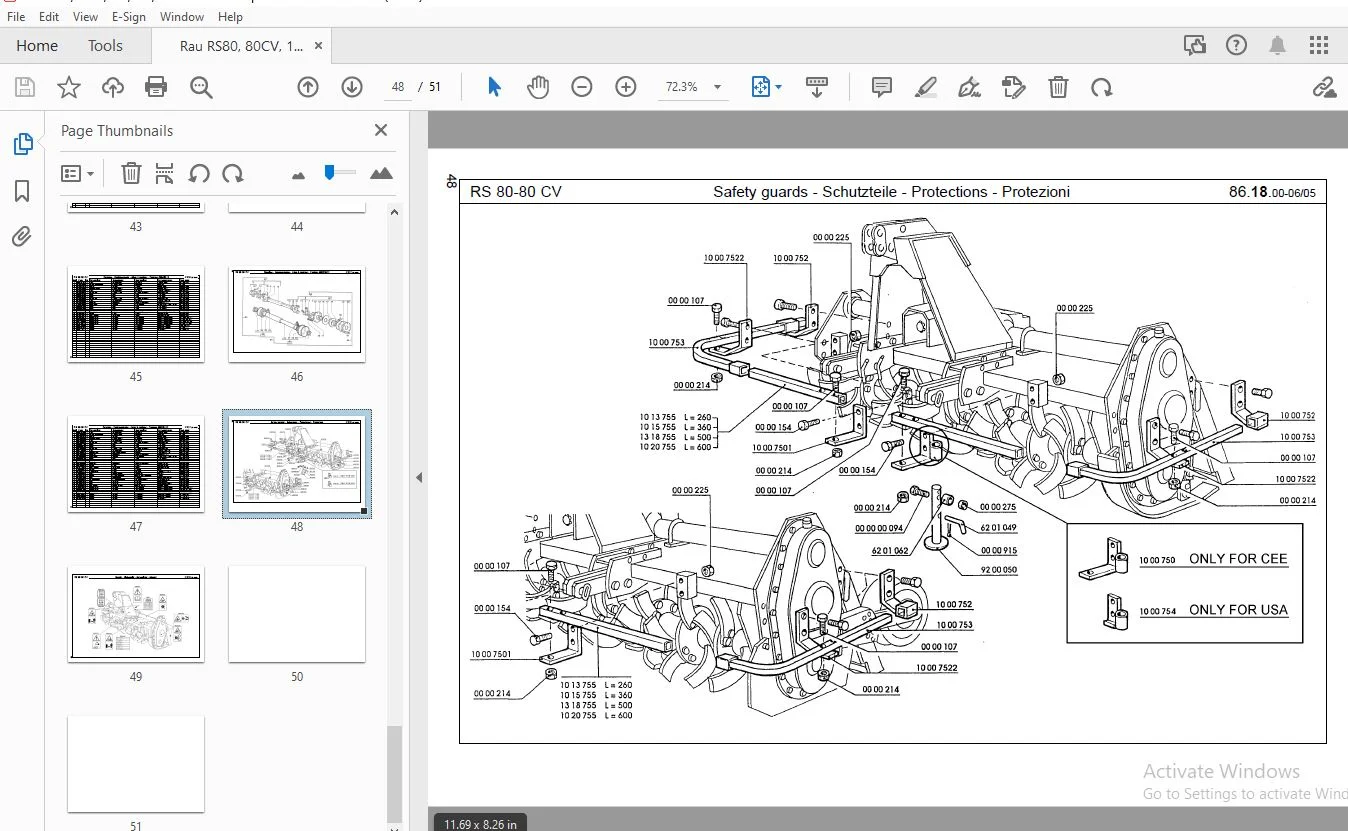Select page 45 thumbnail

click(x=136, y=314)
